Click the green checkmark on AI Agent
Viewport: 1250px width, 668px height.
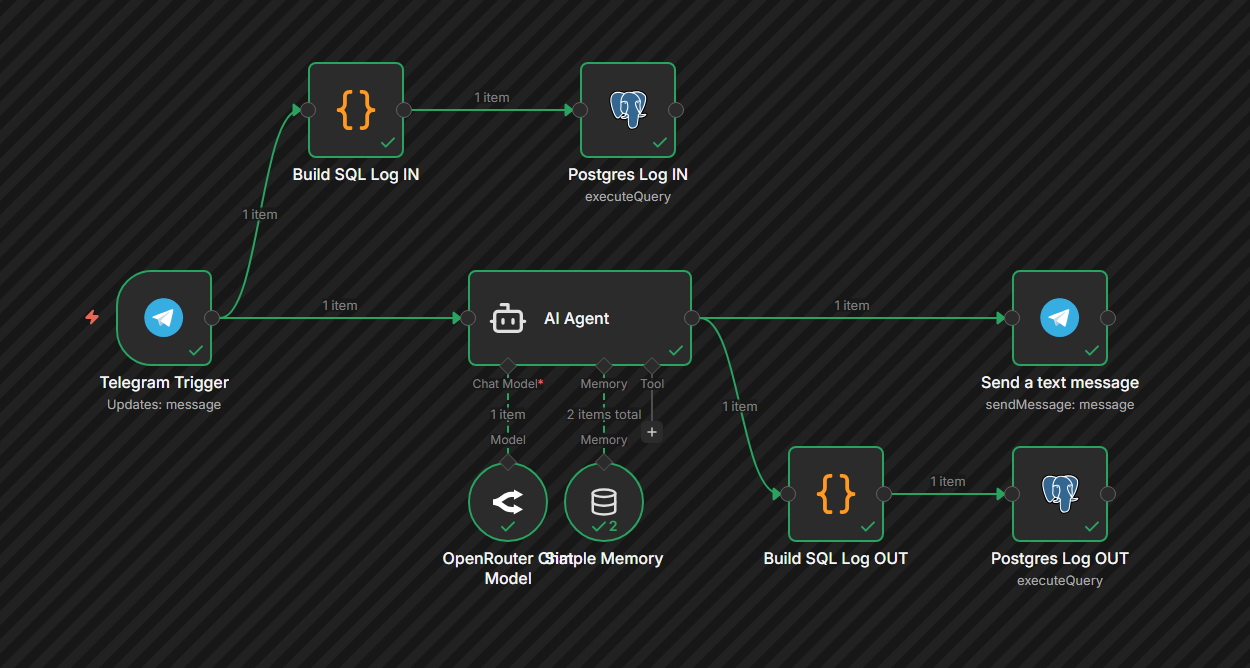coord(676,350)
